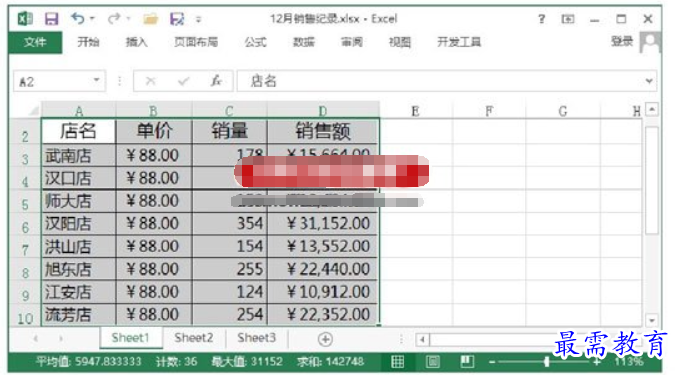This screenshot has width=676, height=375.
Task: Switch to Page Layout view icon
Action: [x=432, y=361]
